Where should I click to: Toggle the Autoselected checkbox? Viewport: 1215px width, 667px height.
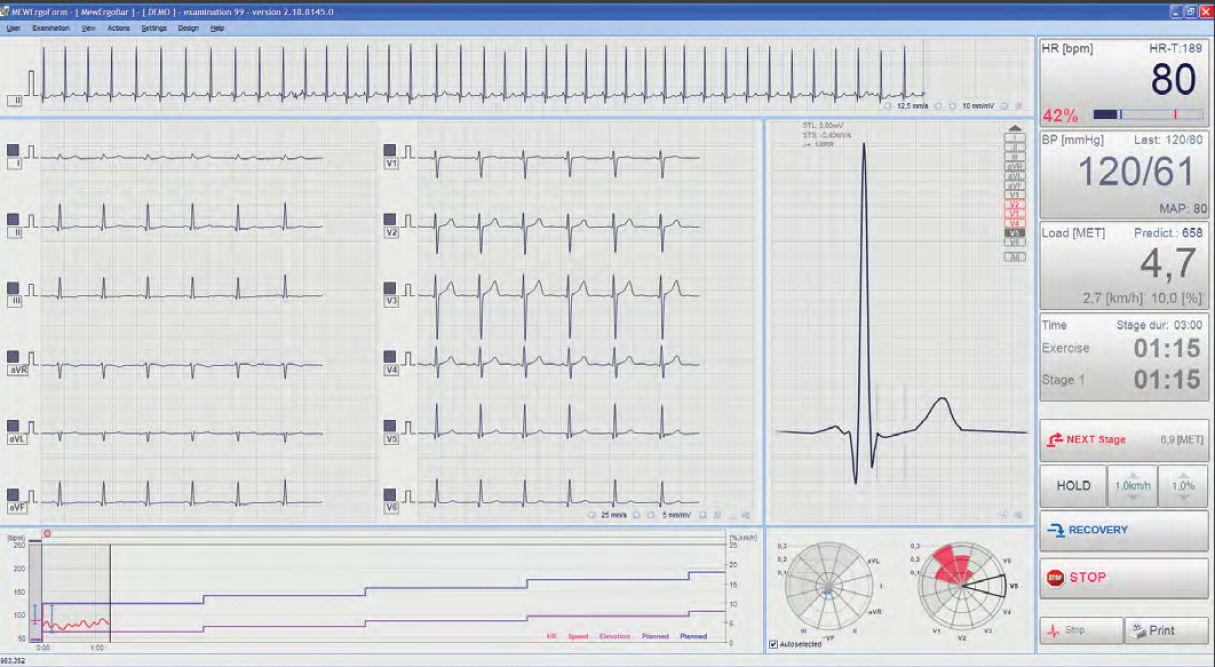773,644
